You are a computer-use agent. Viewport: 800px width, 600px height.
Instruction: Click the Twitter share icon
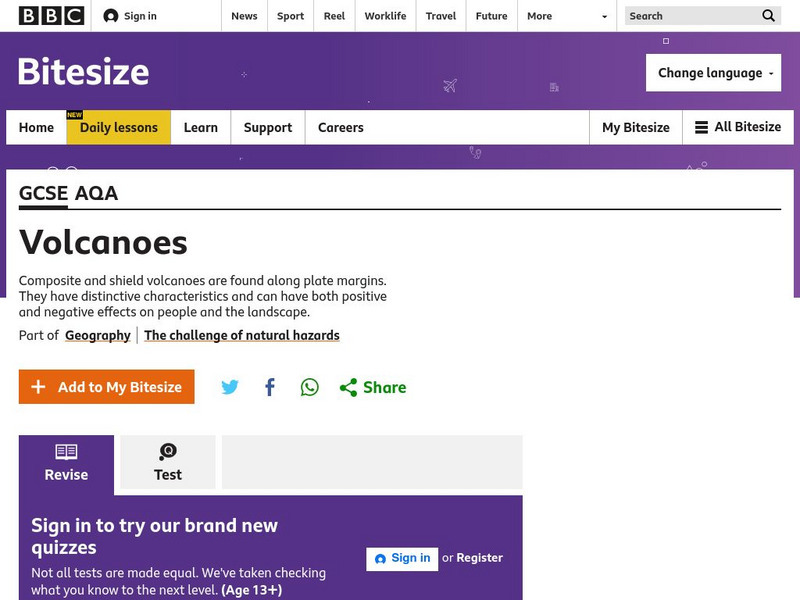[x=230, y=387]
